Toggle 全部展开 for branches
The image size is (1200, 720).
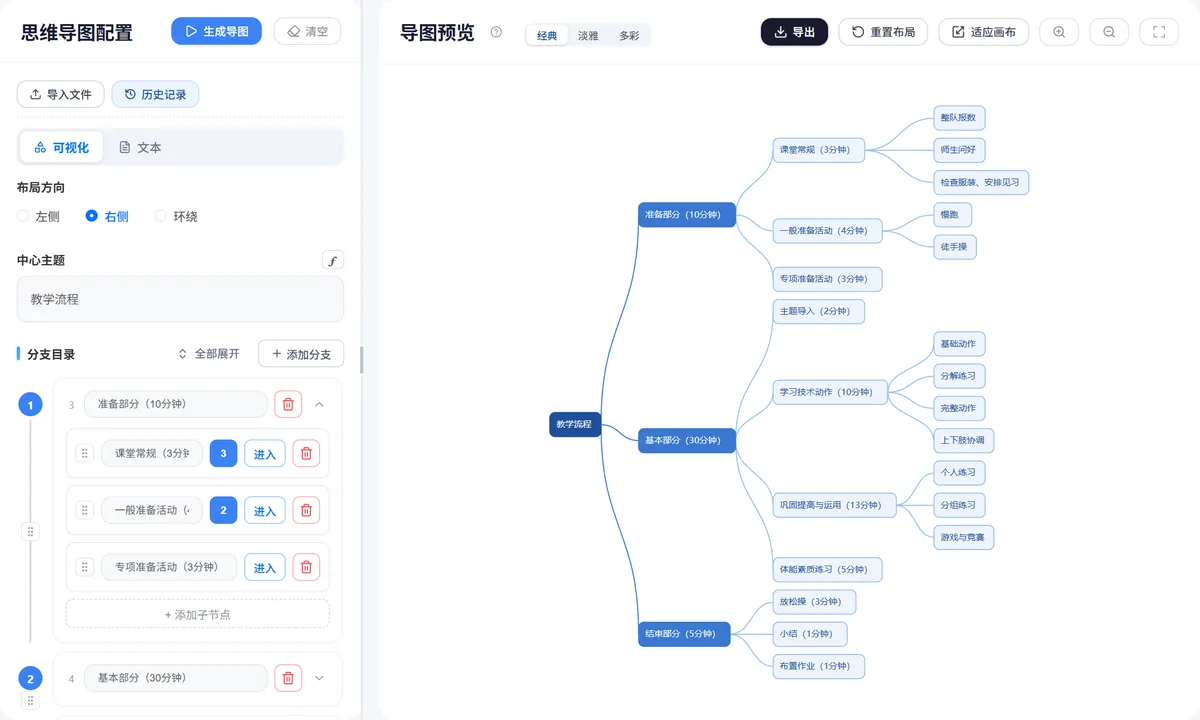click(209, 354)
